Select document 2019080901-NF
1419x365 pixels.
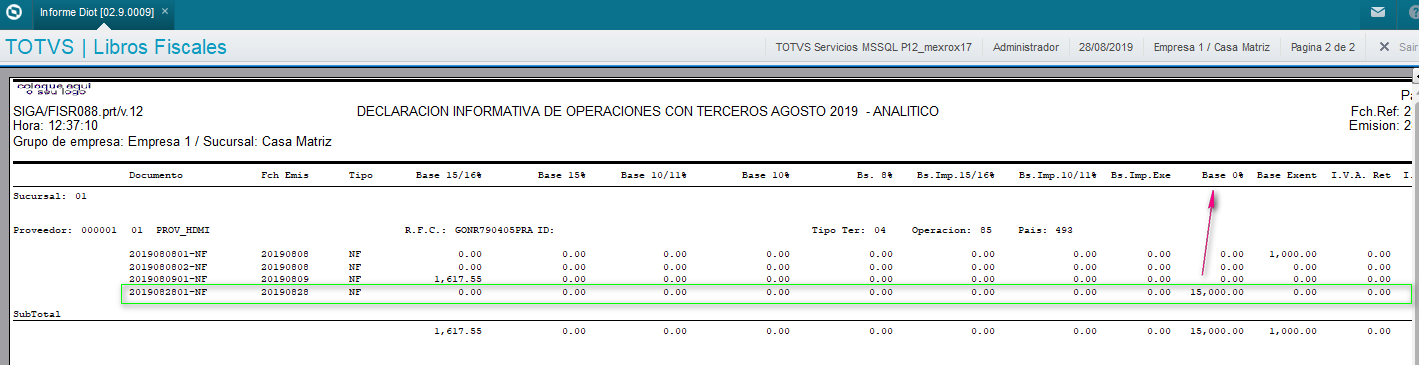[168, 279]
